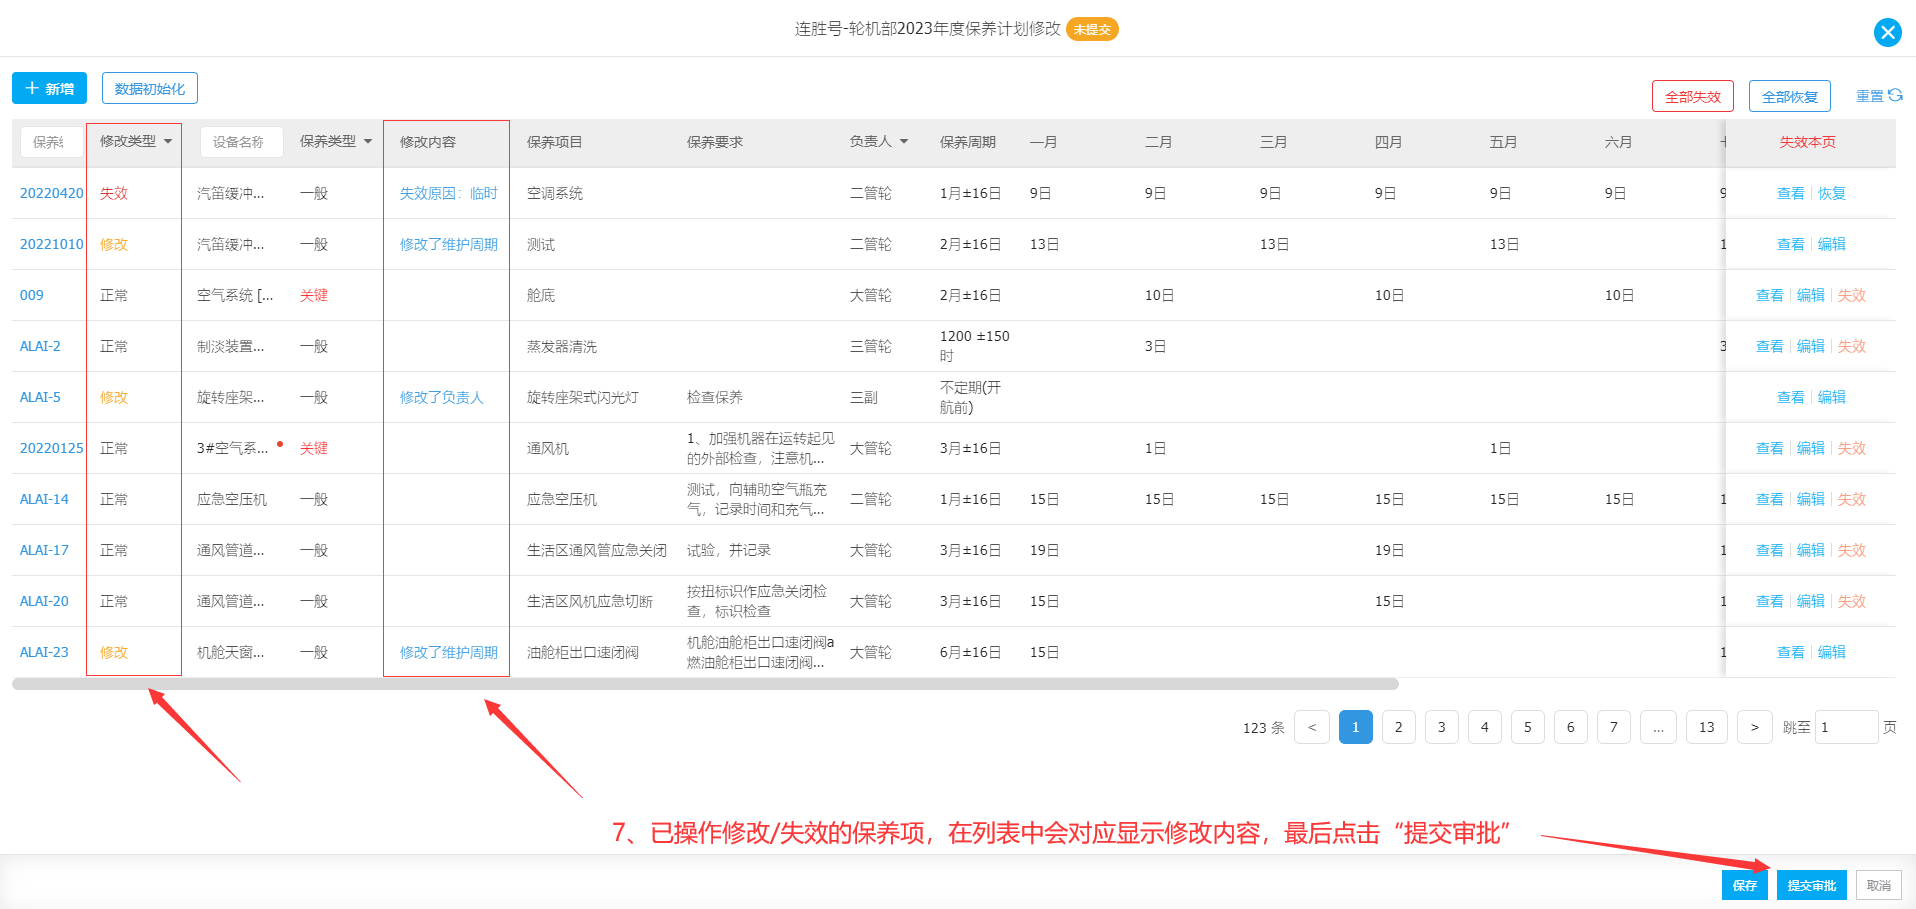Click 失效 for row ALAI-2
Viewport: 1916px width, 909px height.
click(x=1851, y=346)
